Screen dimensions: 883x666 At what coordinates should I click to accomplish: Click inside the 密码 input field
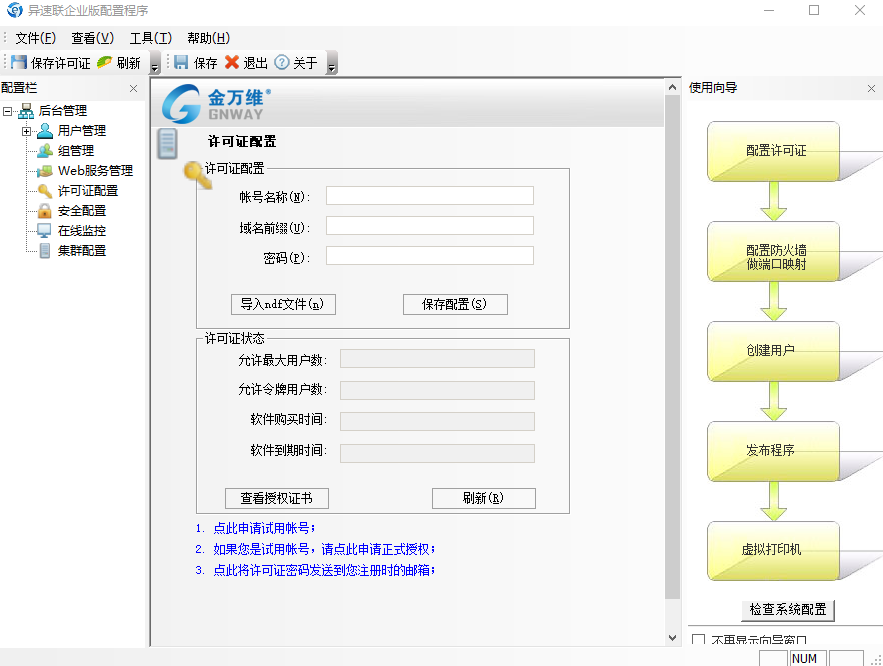[429, 255]
